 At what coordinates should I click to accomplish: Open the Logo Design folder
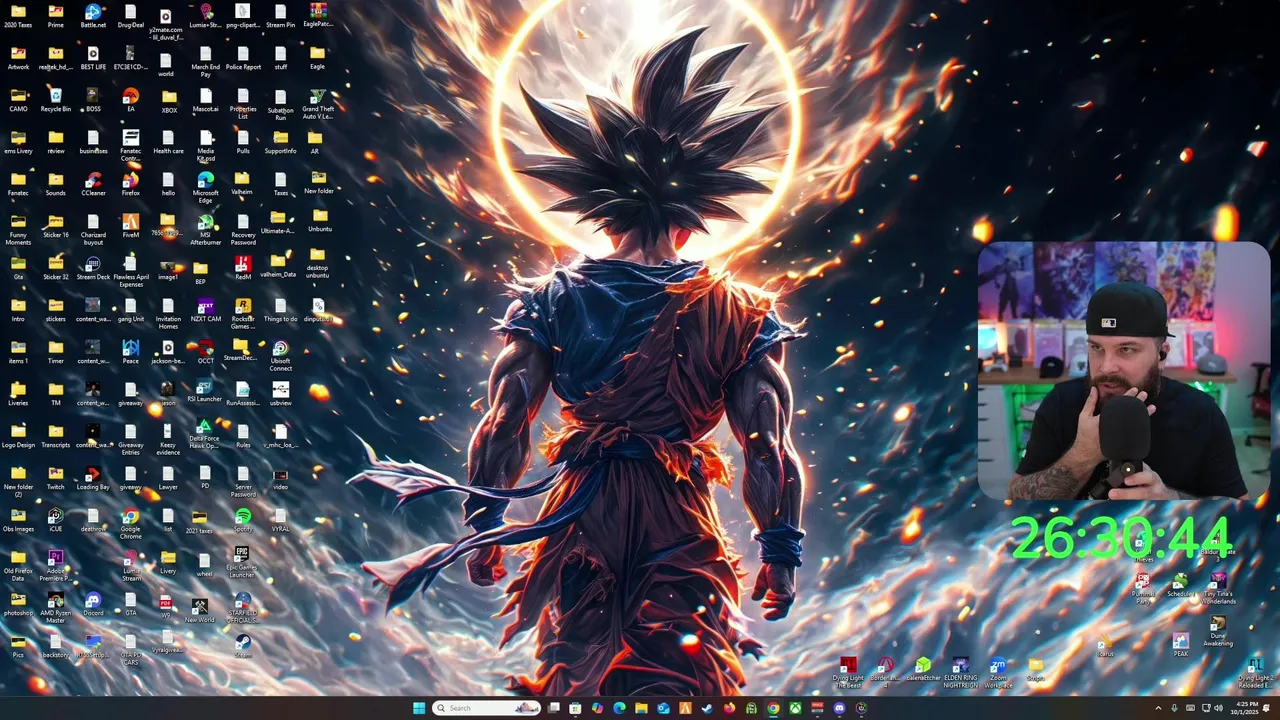(18, 435)
